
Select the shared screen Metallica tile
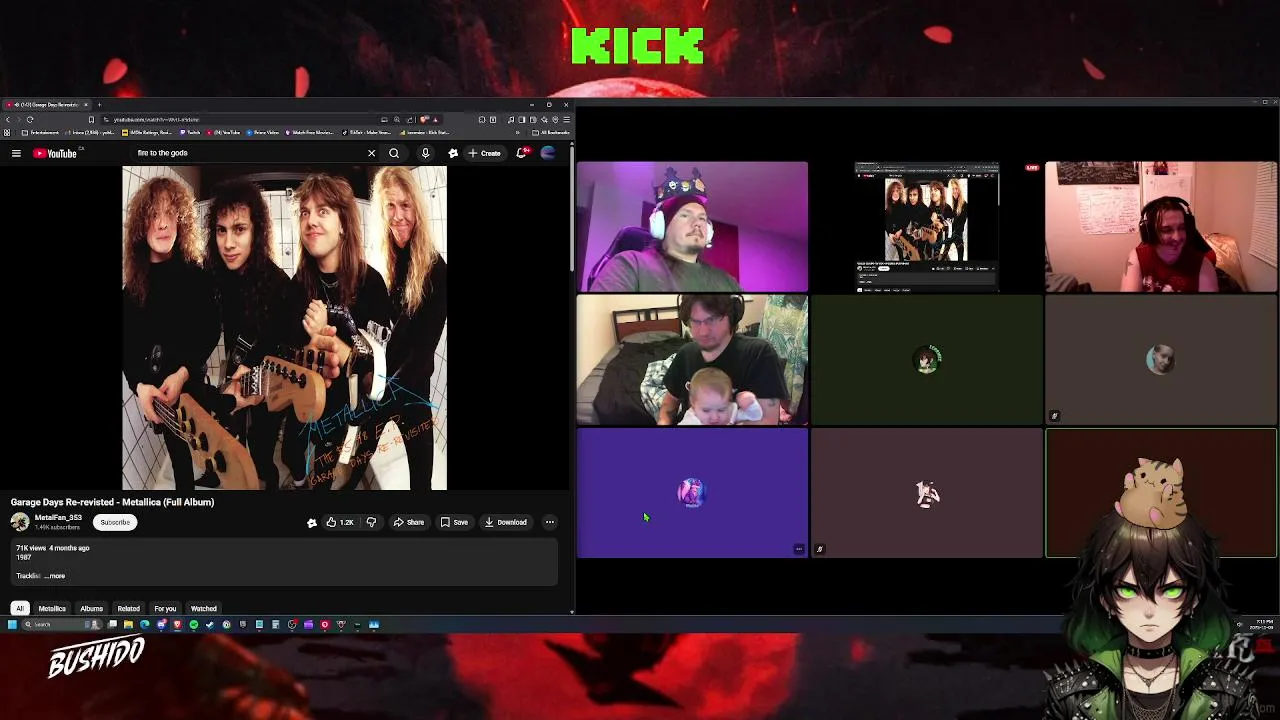click(x=926, y=226)
